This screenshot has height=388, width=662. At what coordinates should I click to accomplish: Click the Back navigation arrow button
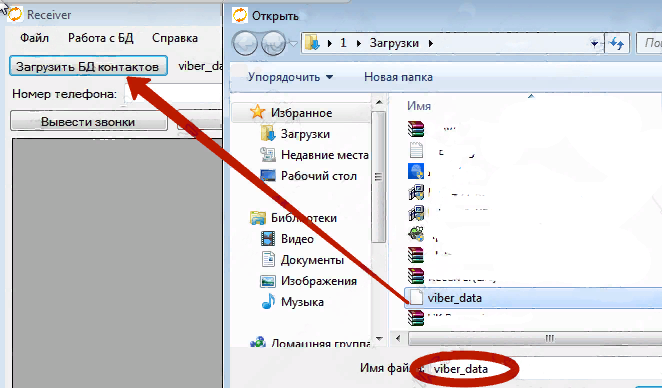[245, 43]
